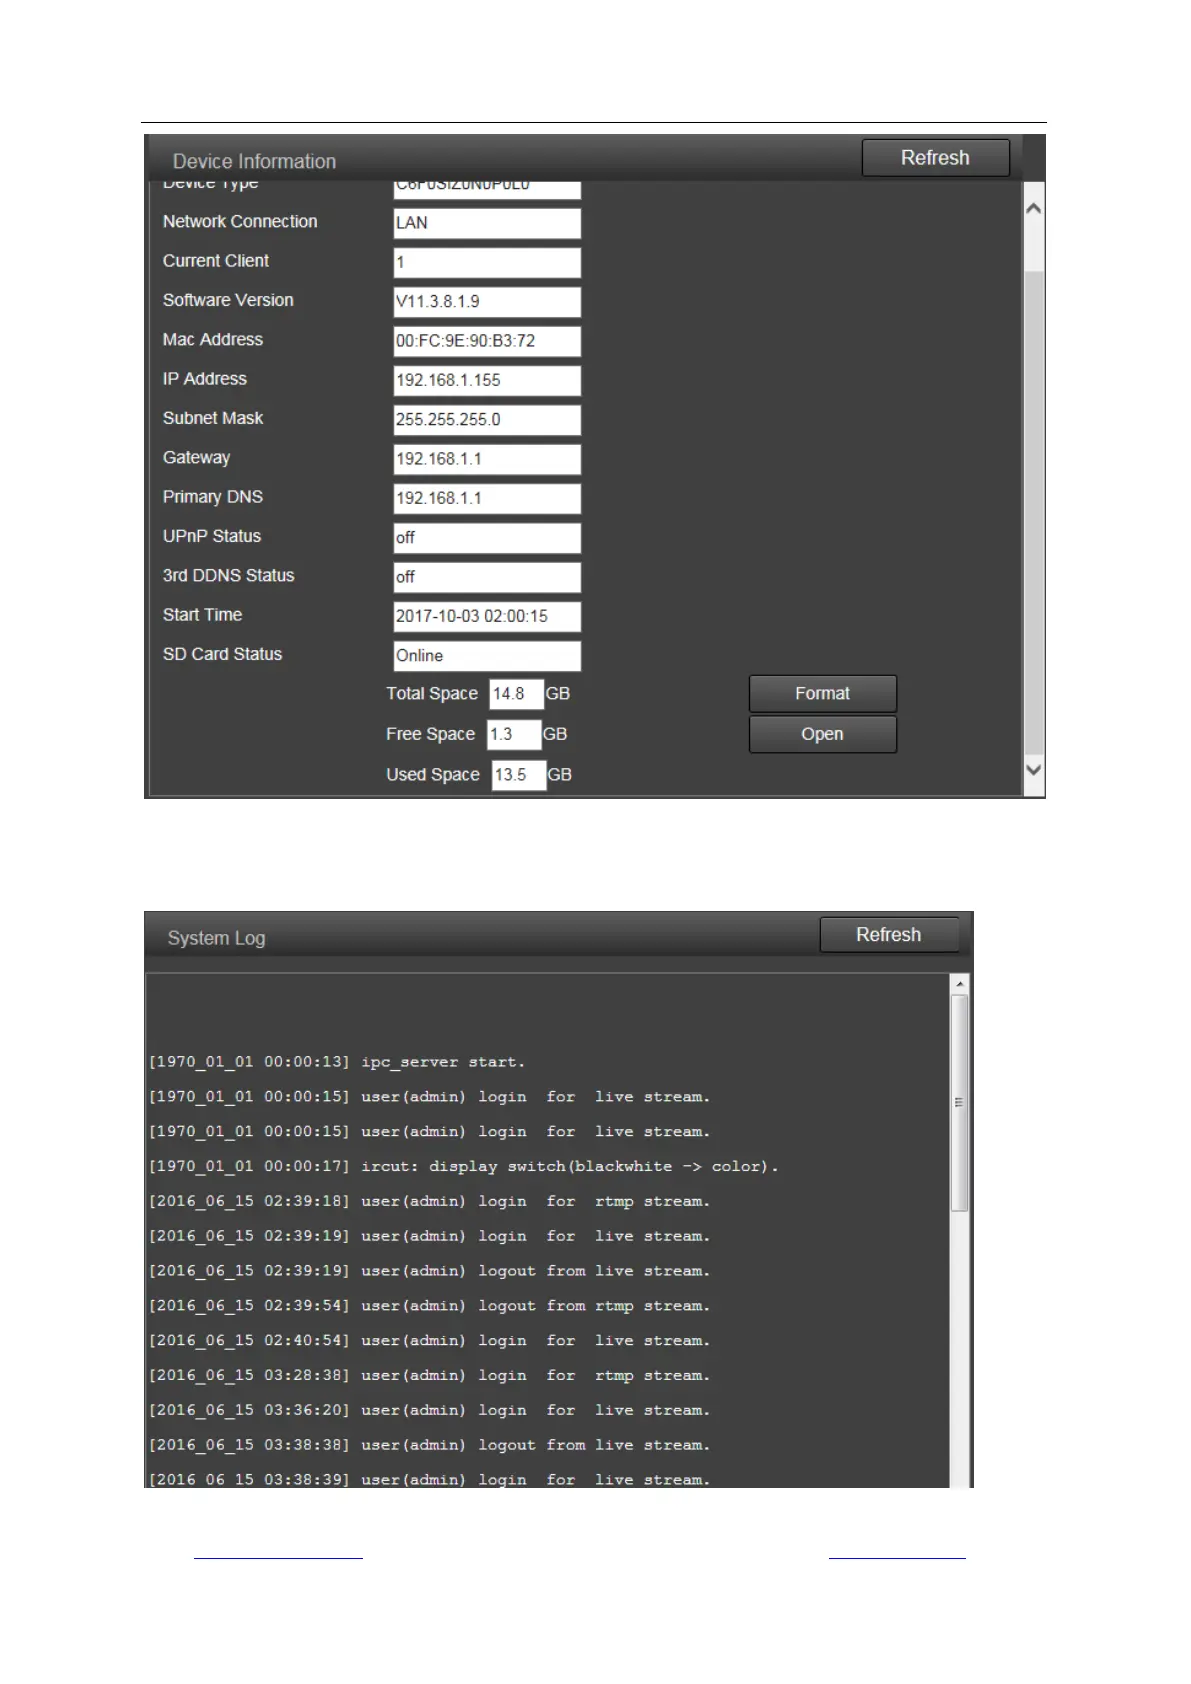Click the Used Space label

pyautogui.click(x=433, y=775)
